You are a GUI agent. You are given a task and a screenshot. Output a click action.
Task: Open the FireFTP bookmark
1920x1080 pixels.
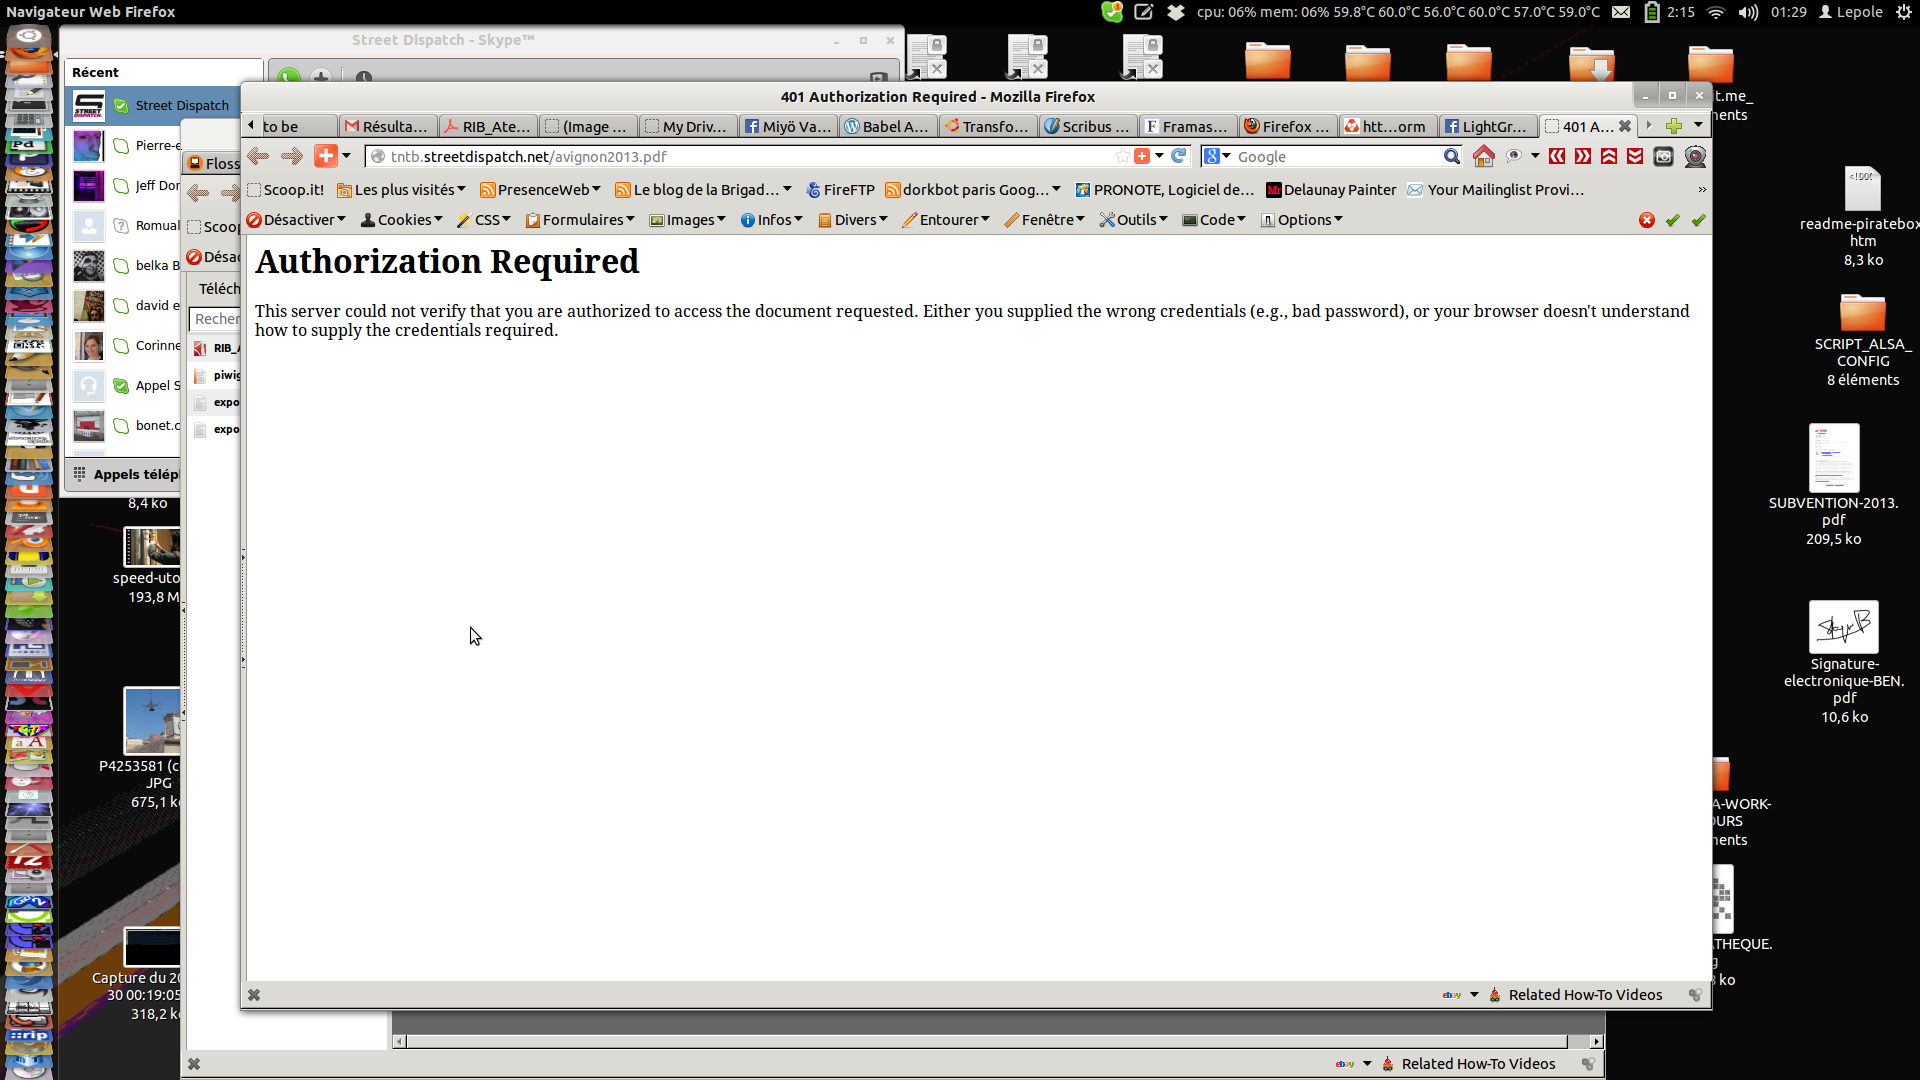840,190
